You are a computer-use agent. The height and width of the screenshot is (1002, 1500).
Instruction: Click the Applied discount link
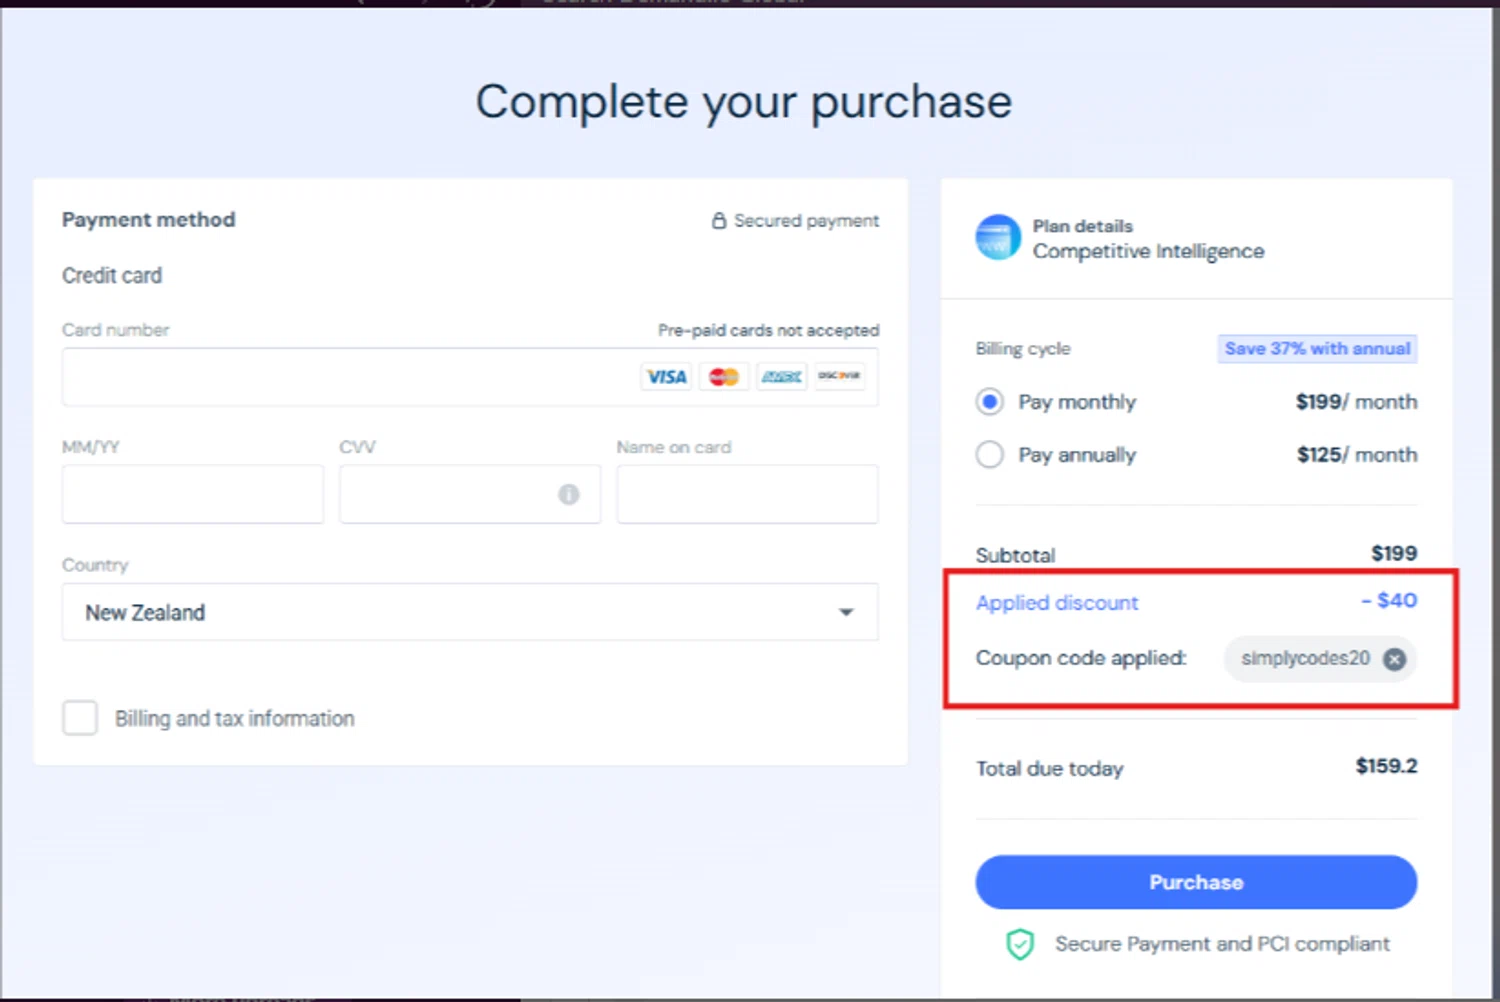point(1057,603)
